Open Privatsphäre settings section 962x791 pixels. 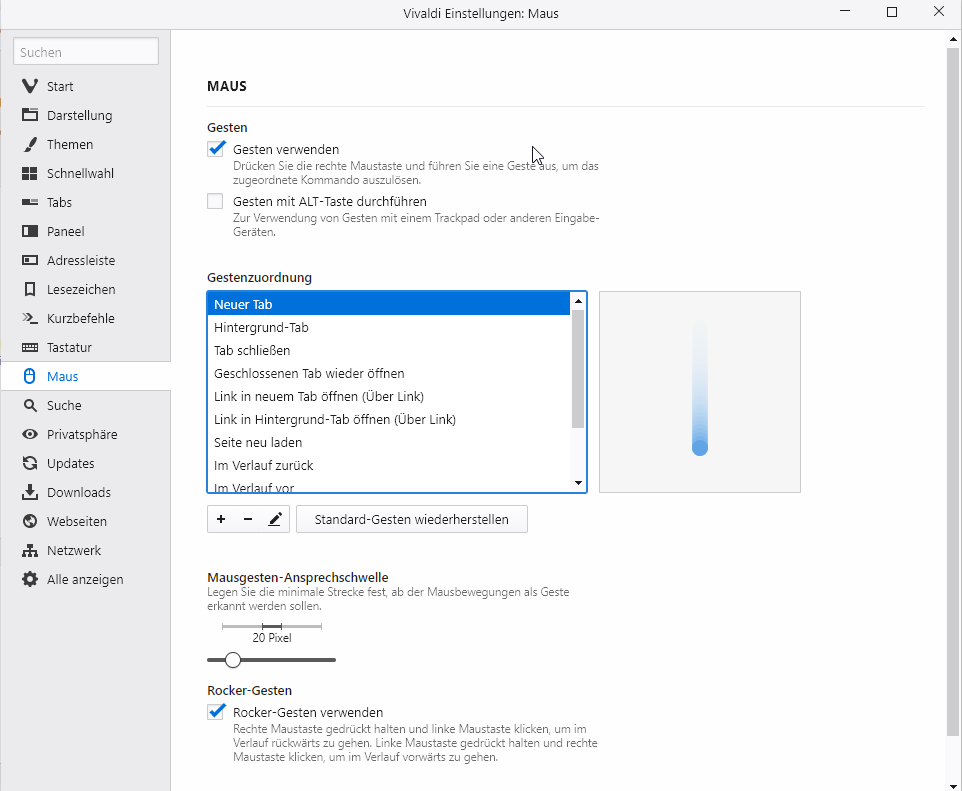[85, 434]
